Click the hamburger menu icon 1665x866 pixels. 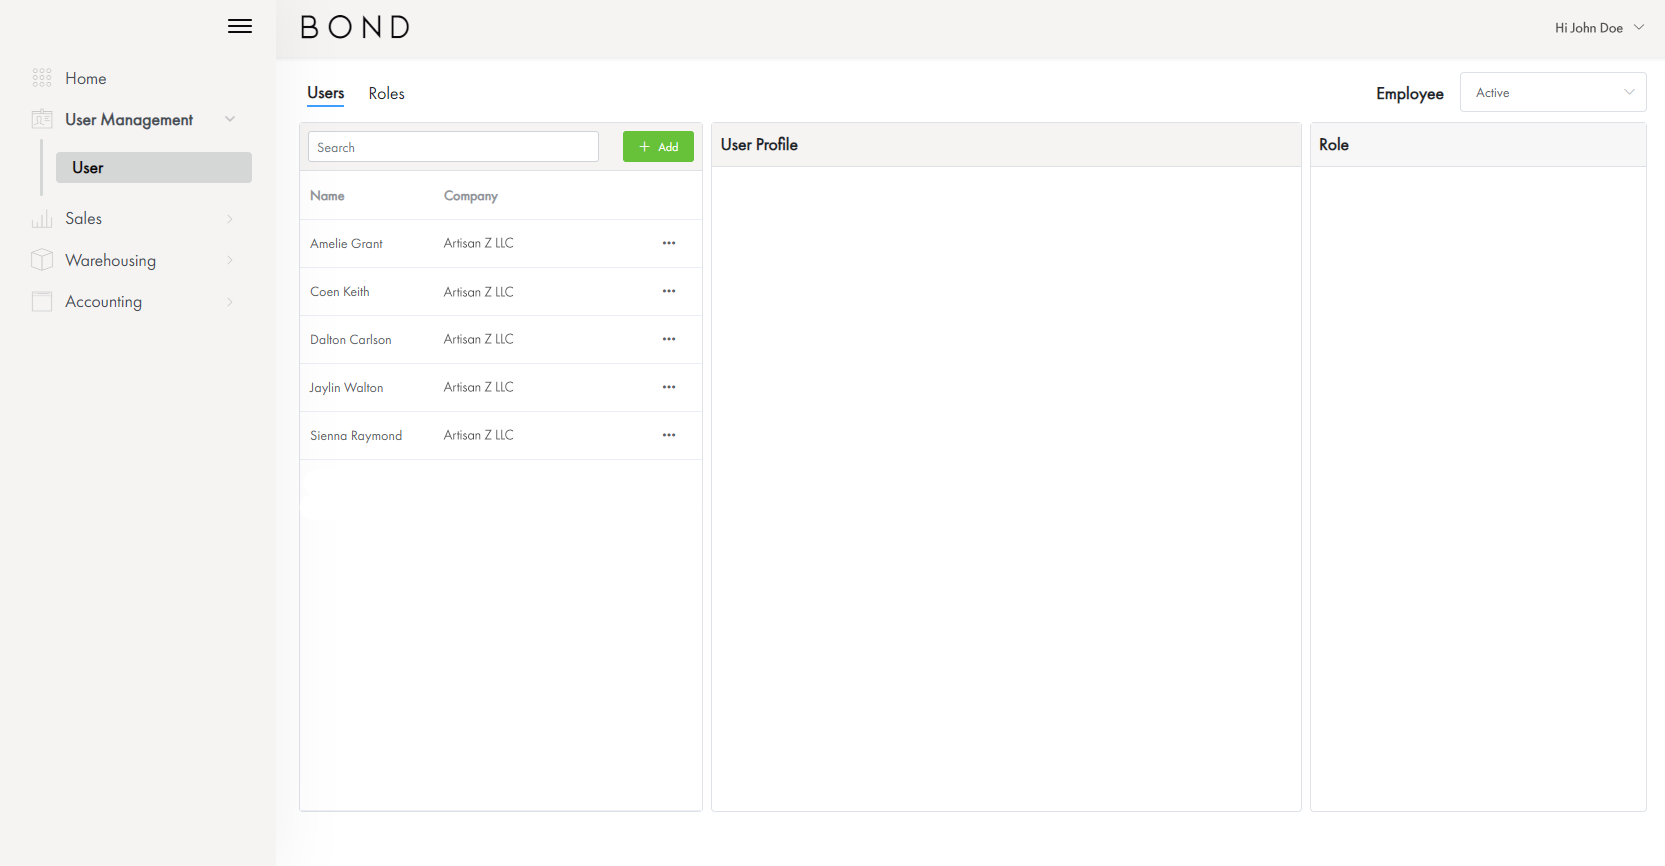240,27
